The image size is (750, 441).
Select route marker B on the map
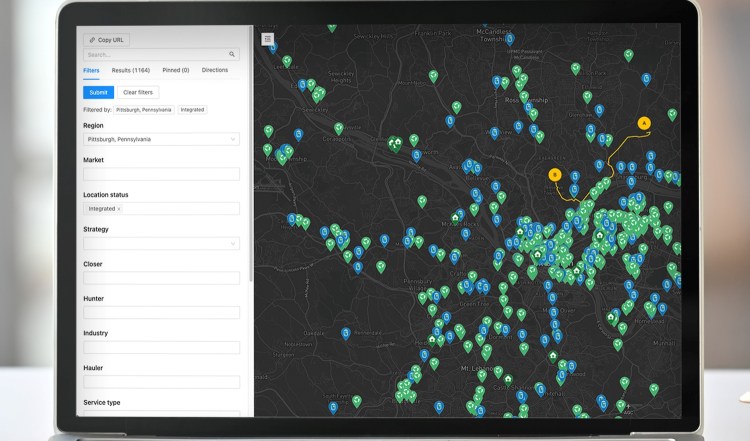coord(555,175)
